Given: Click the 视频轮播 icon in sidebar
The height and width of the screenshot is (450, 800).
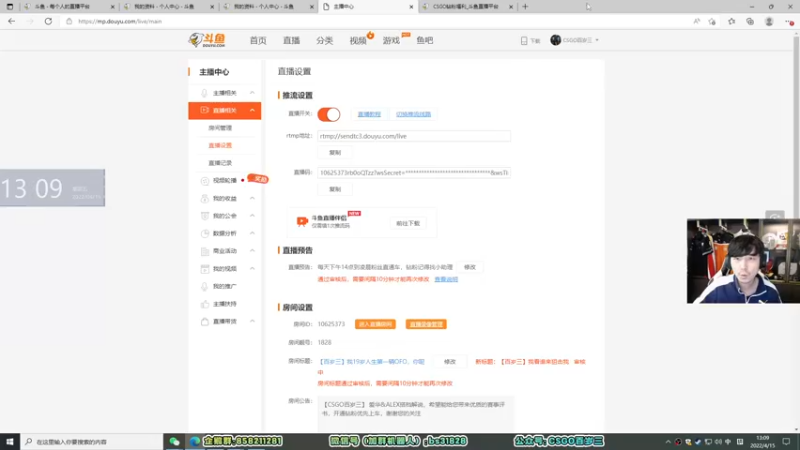Looking at the screenshot, I should tap(205, 181).
